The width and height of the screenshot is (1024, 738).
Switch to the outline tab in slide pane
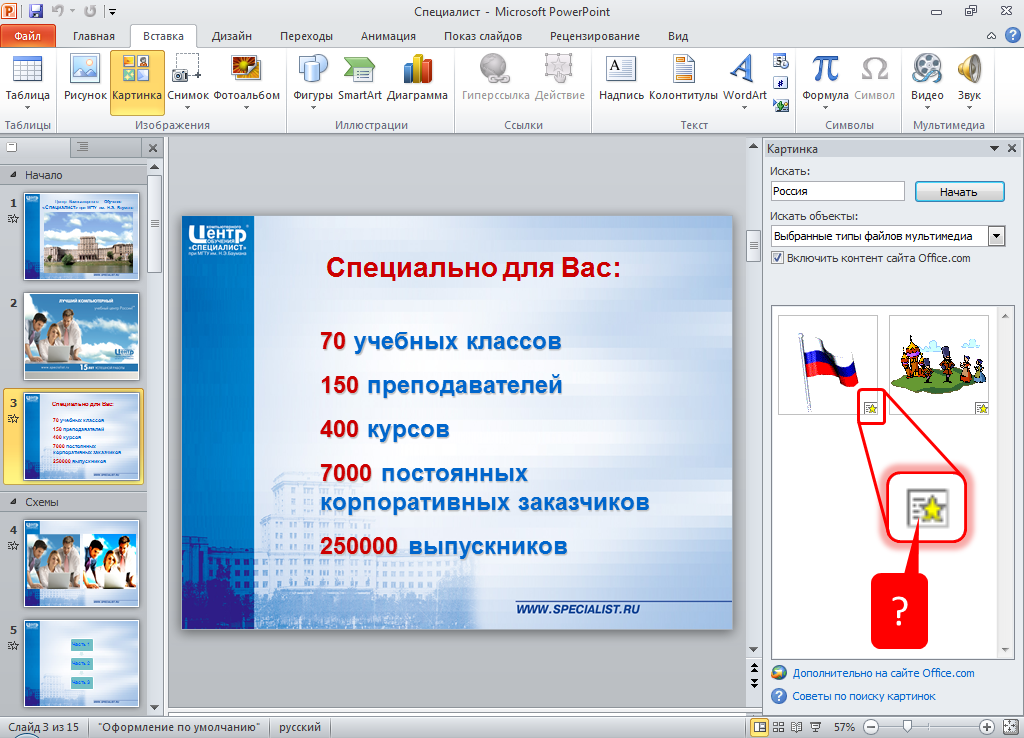(x=82, y=147)
